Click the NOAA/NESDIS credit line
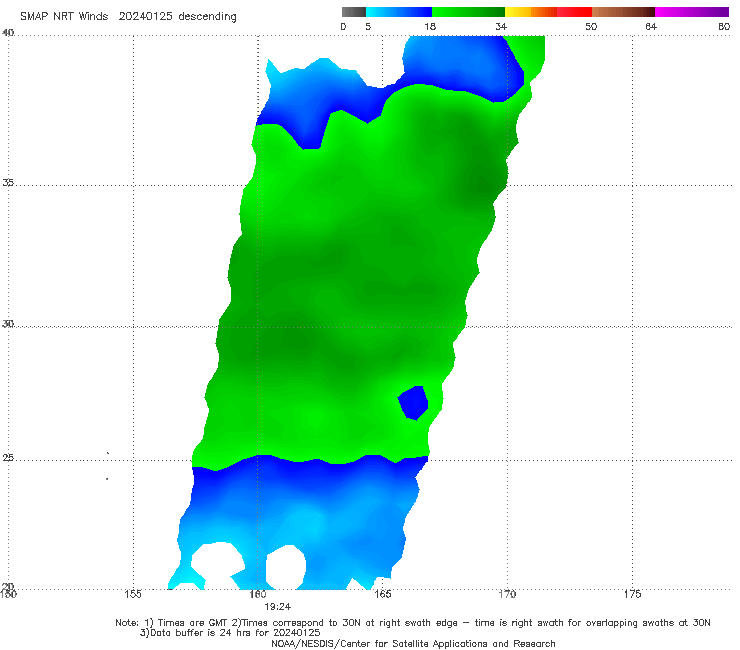The image size is (740, 650). (413, 644)
